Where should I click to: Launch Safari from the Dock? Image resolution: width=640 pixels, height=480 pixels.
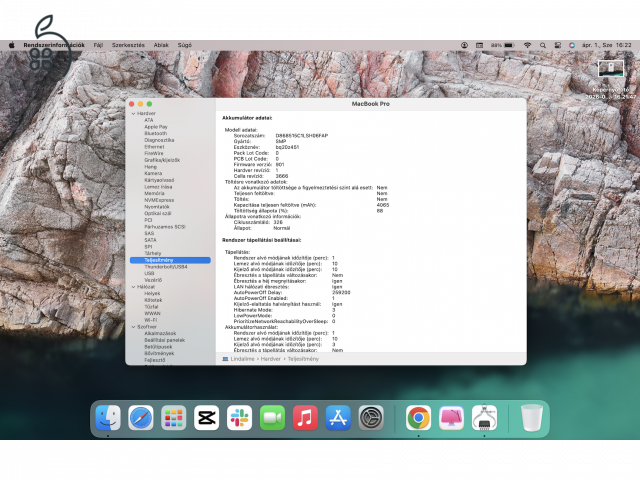[x=141, y=418]
